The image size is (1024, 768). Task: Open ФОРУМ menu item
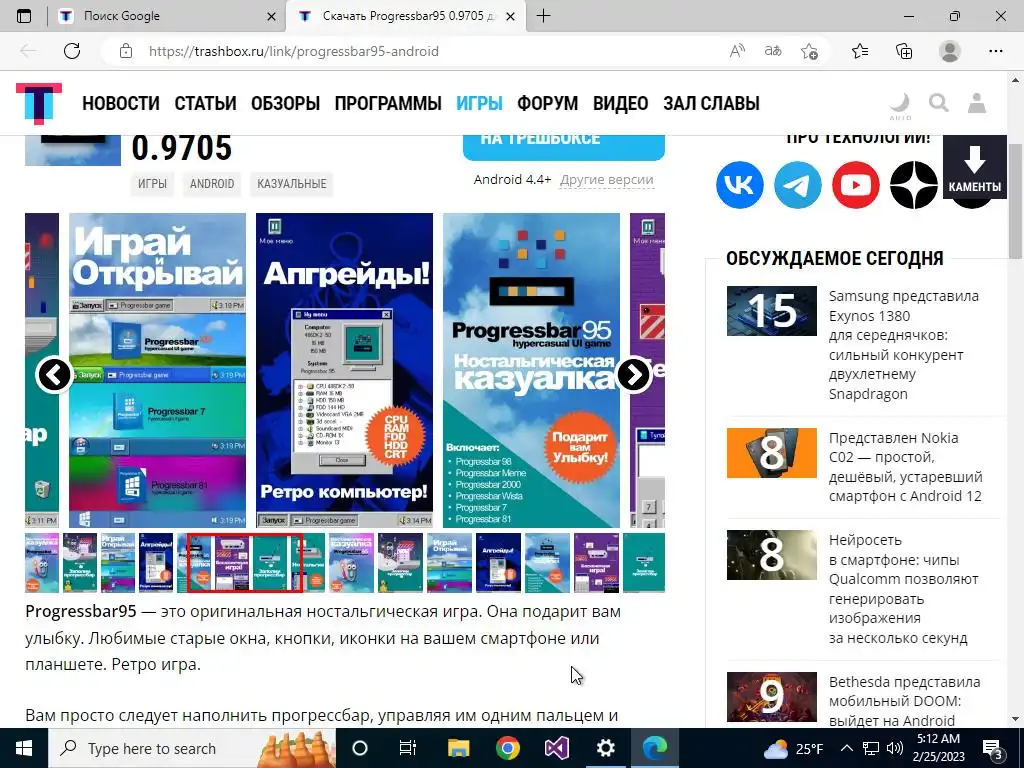click(x=548, y=103)
